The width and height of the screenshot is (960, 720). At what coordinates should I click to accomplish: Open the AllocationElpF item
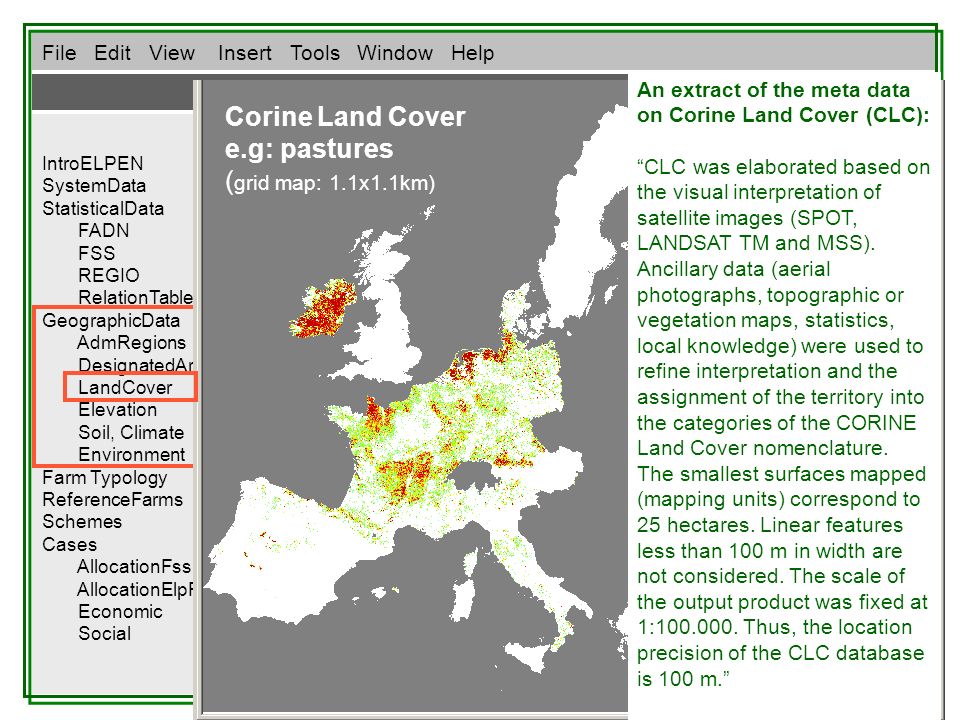(x=135, y=590)
